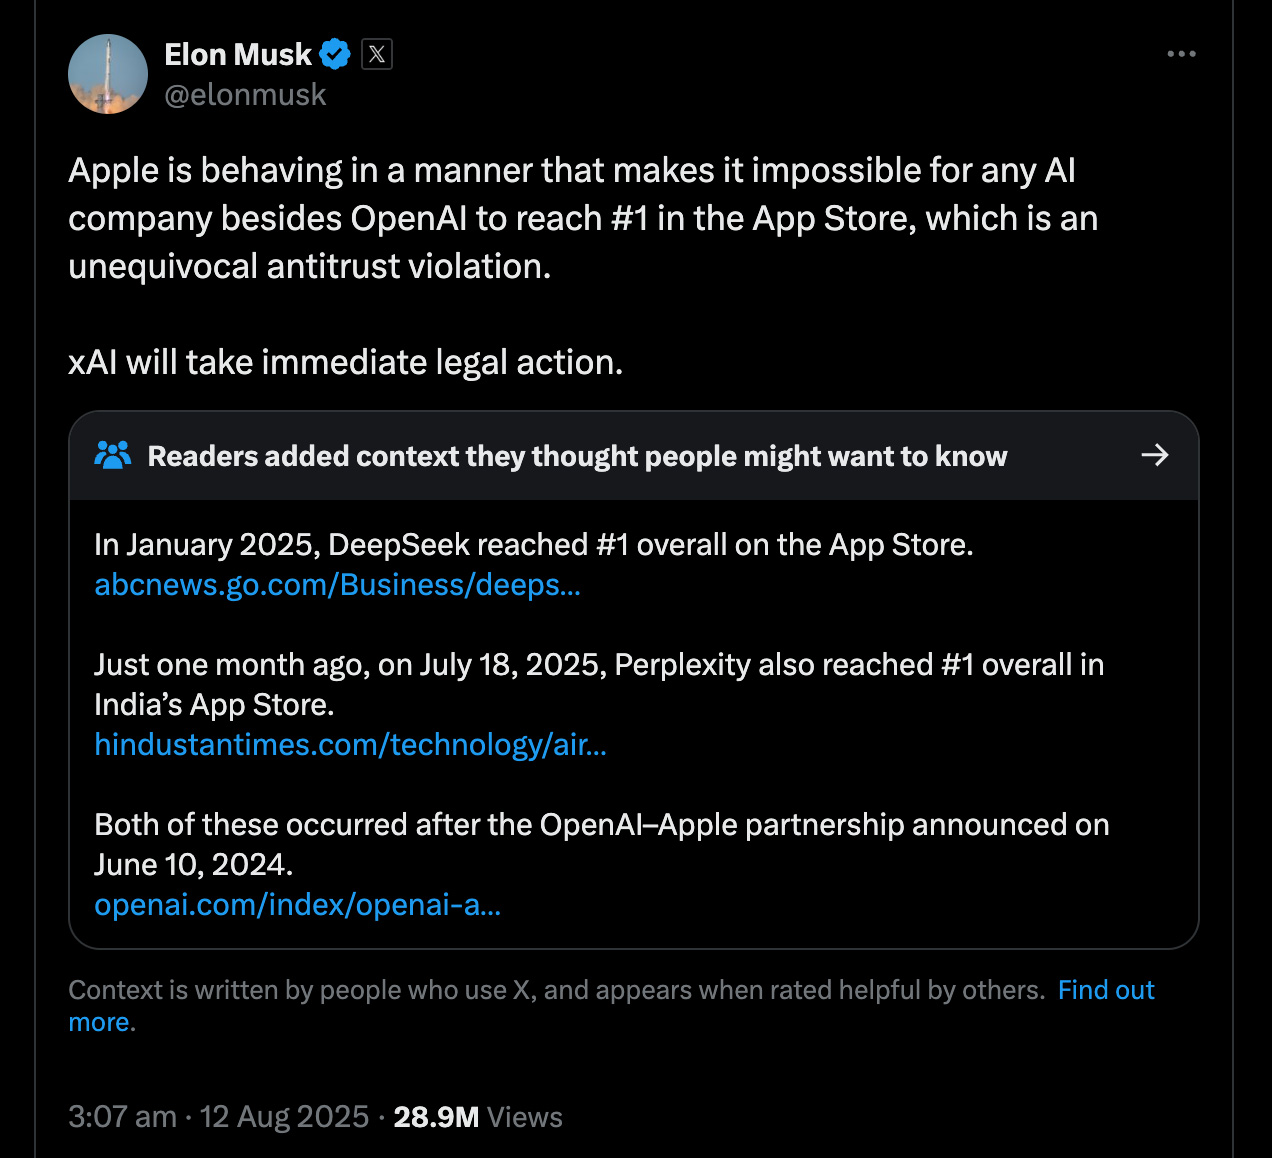Viewport: 1272px width, 1158px height.
Task: Click the xAI legal action sentence
Action: pos(345,362)
